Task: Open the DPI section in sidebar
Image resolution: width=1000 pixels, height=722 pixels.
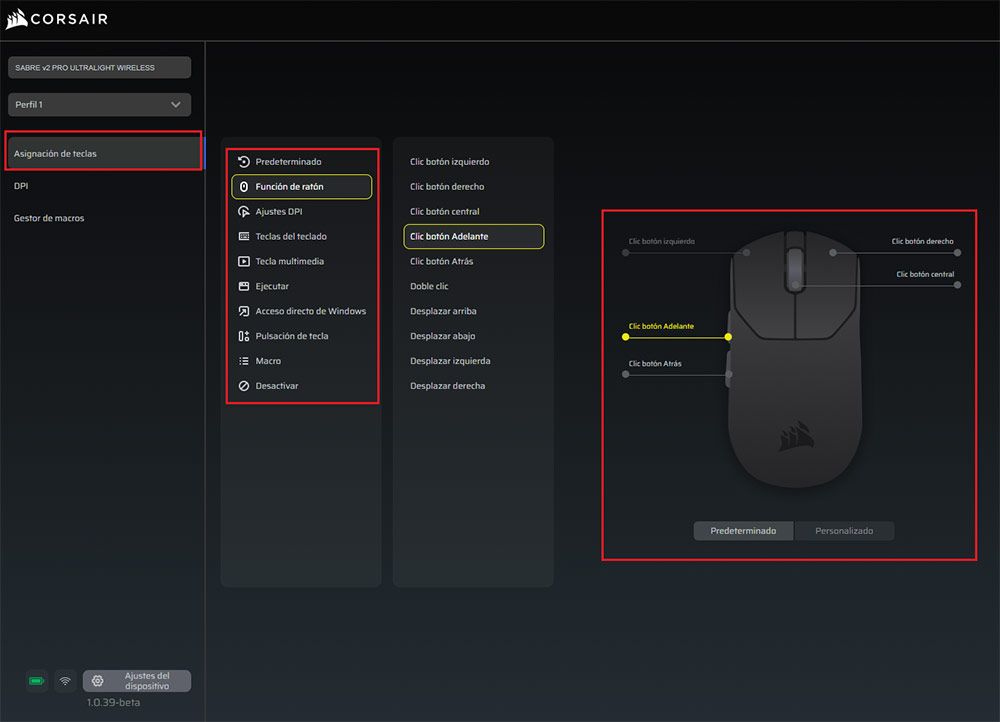Action: tap(21, 186)
